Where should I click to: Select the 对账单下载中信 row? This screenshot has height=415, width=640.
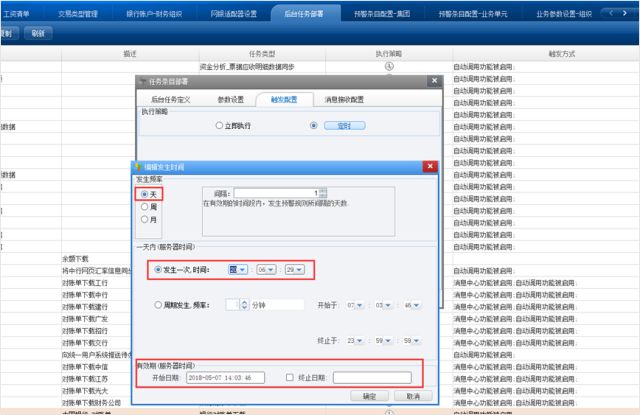point(85,367)
